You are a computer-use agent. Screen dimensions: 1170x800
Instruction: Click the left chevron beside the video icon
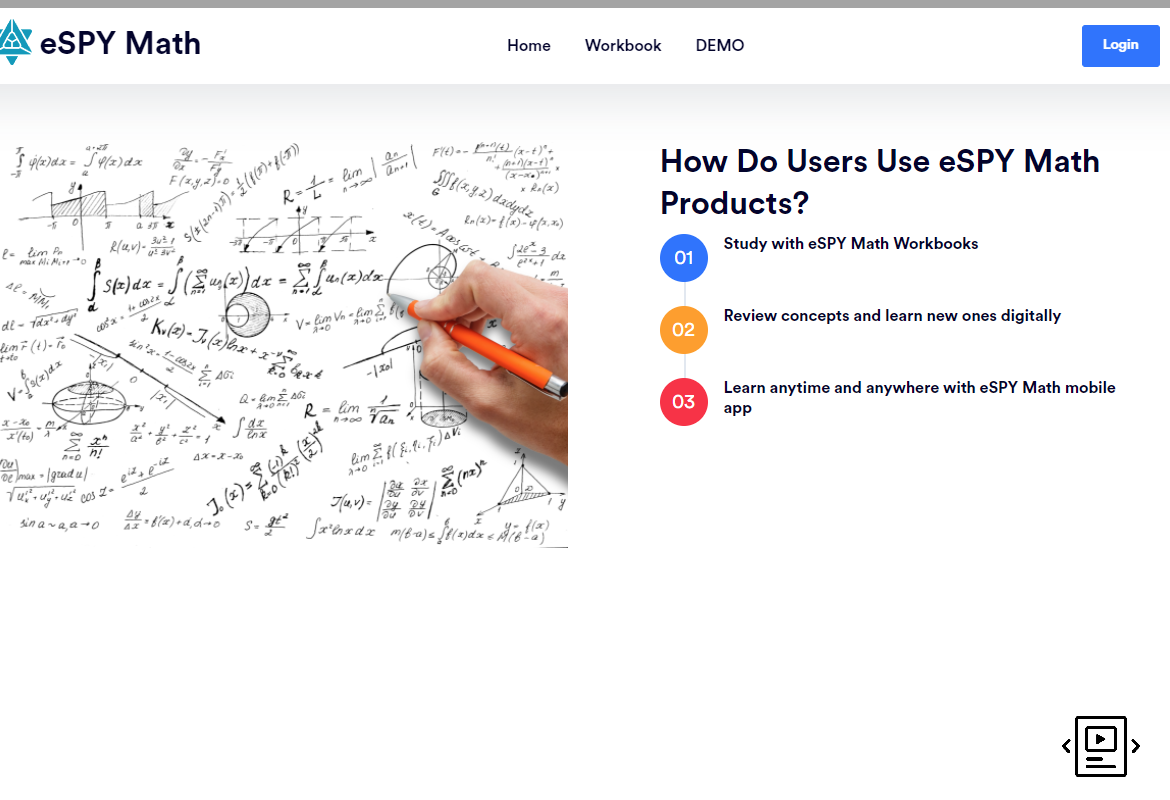(1066, 746)
